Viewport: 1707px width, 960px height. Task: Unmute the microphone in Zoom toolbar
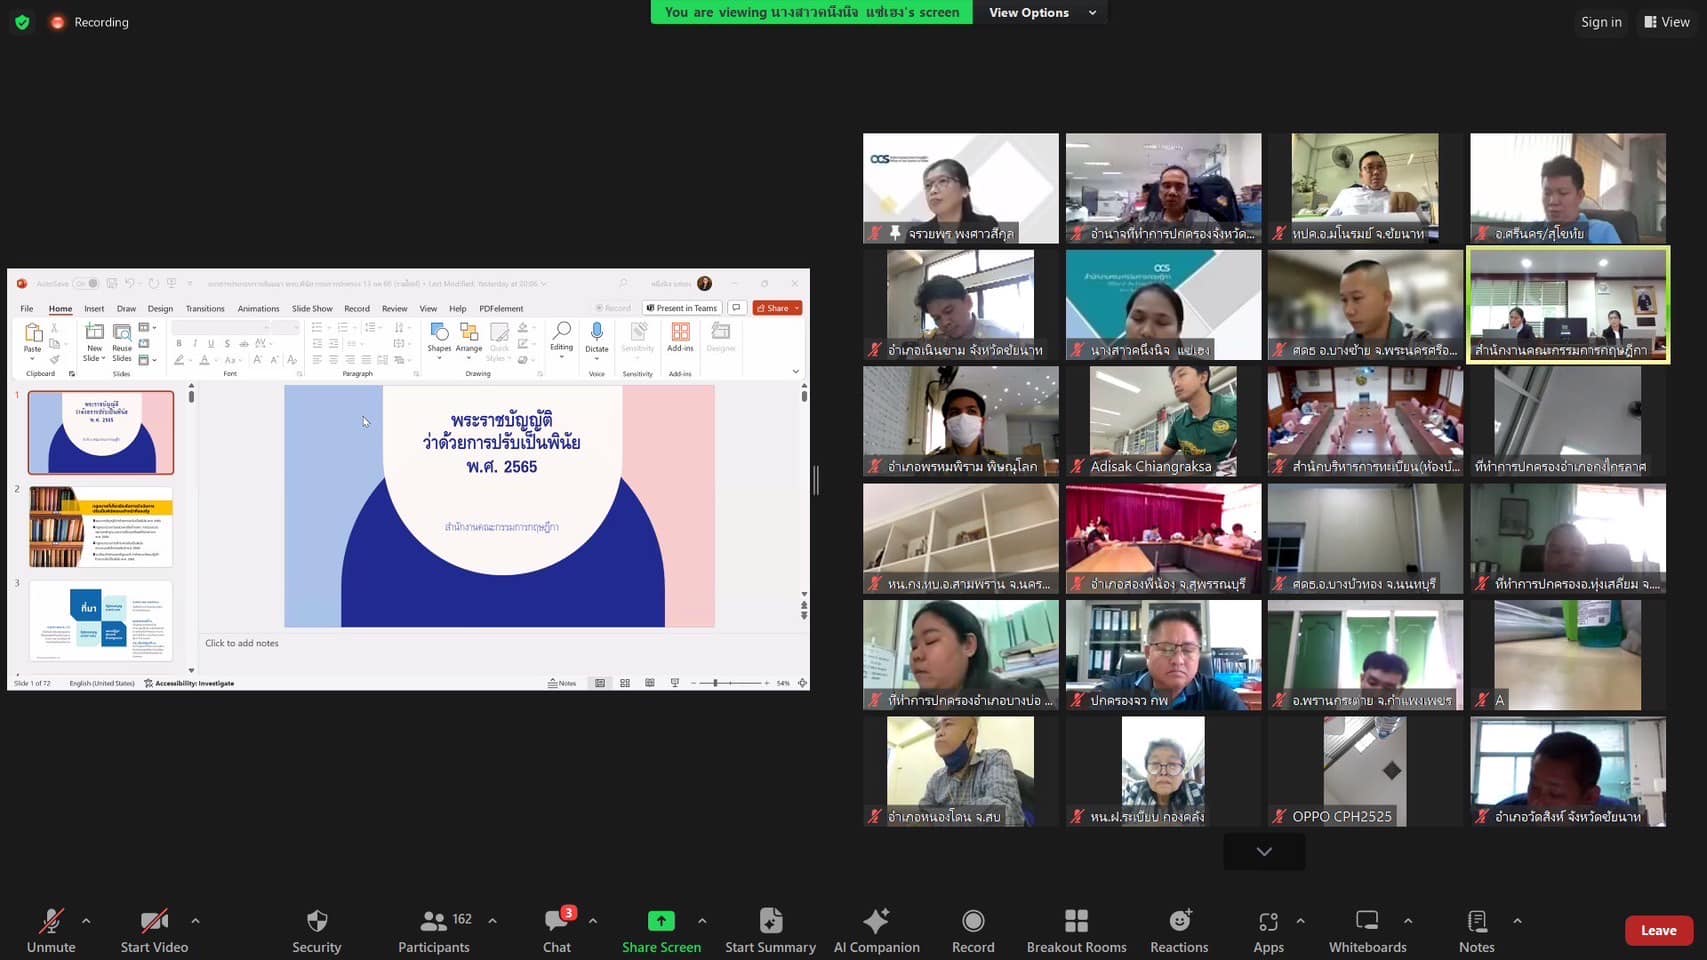tap(51, 930)
